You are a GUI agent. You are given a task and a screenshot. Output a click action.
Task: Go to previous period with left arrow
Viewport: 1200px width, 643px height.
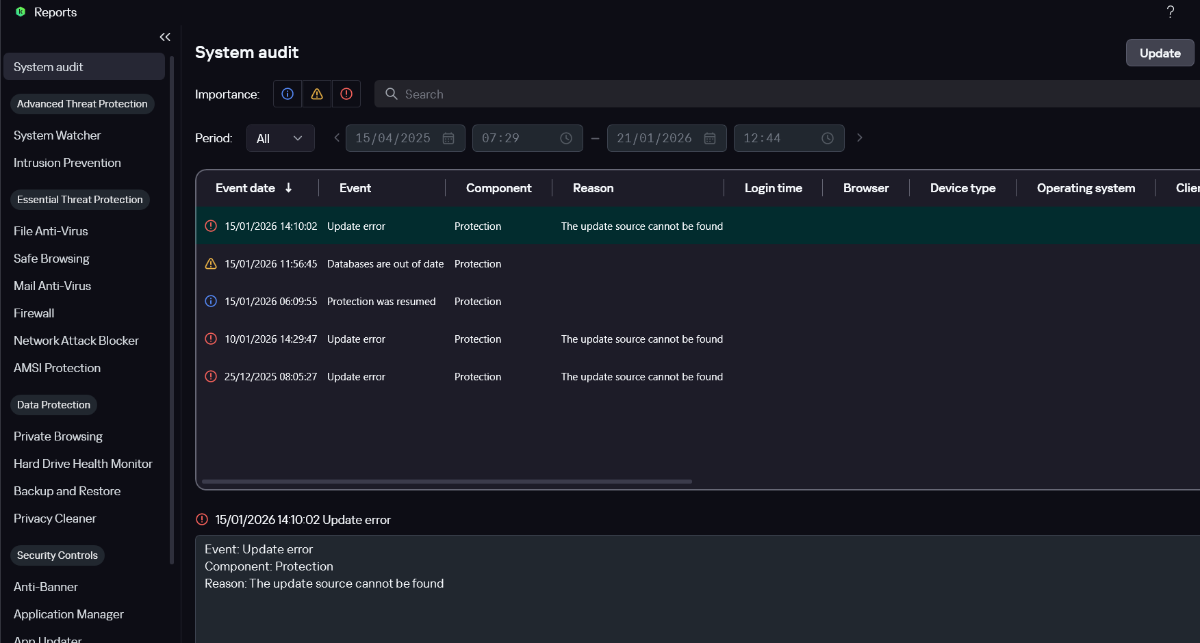pyautogui.click(x=337, y=138)
